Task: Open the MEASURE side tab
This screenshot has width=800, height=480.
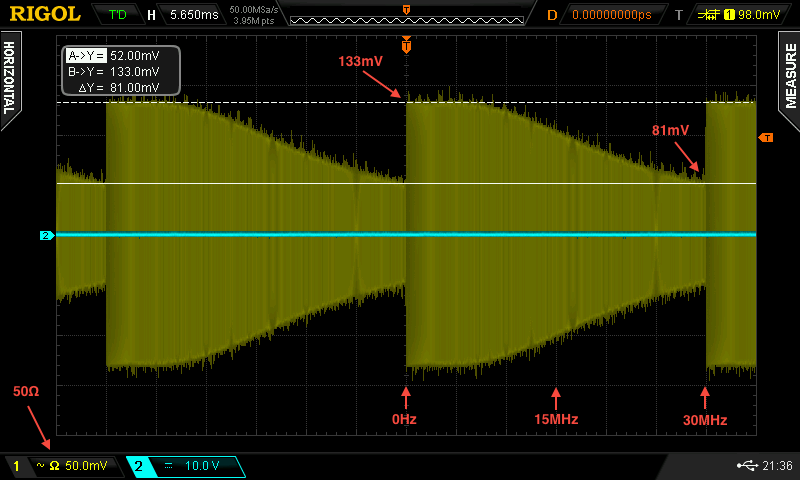Action: [x=789, y=77]
